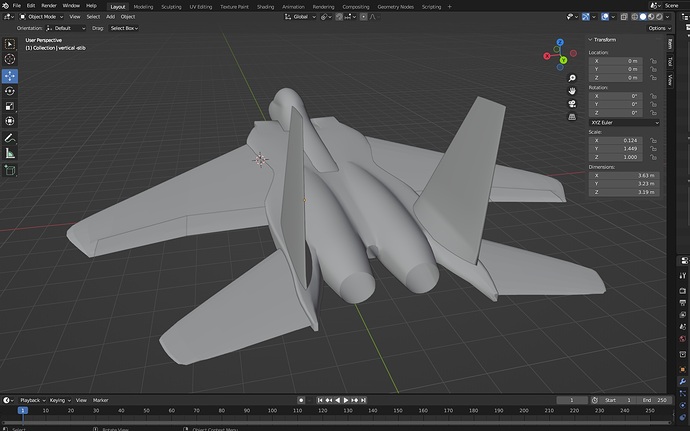
Task: Switch to Sculpting workspace tab
Action: 171,7
